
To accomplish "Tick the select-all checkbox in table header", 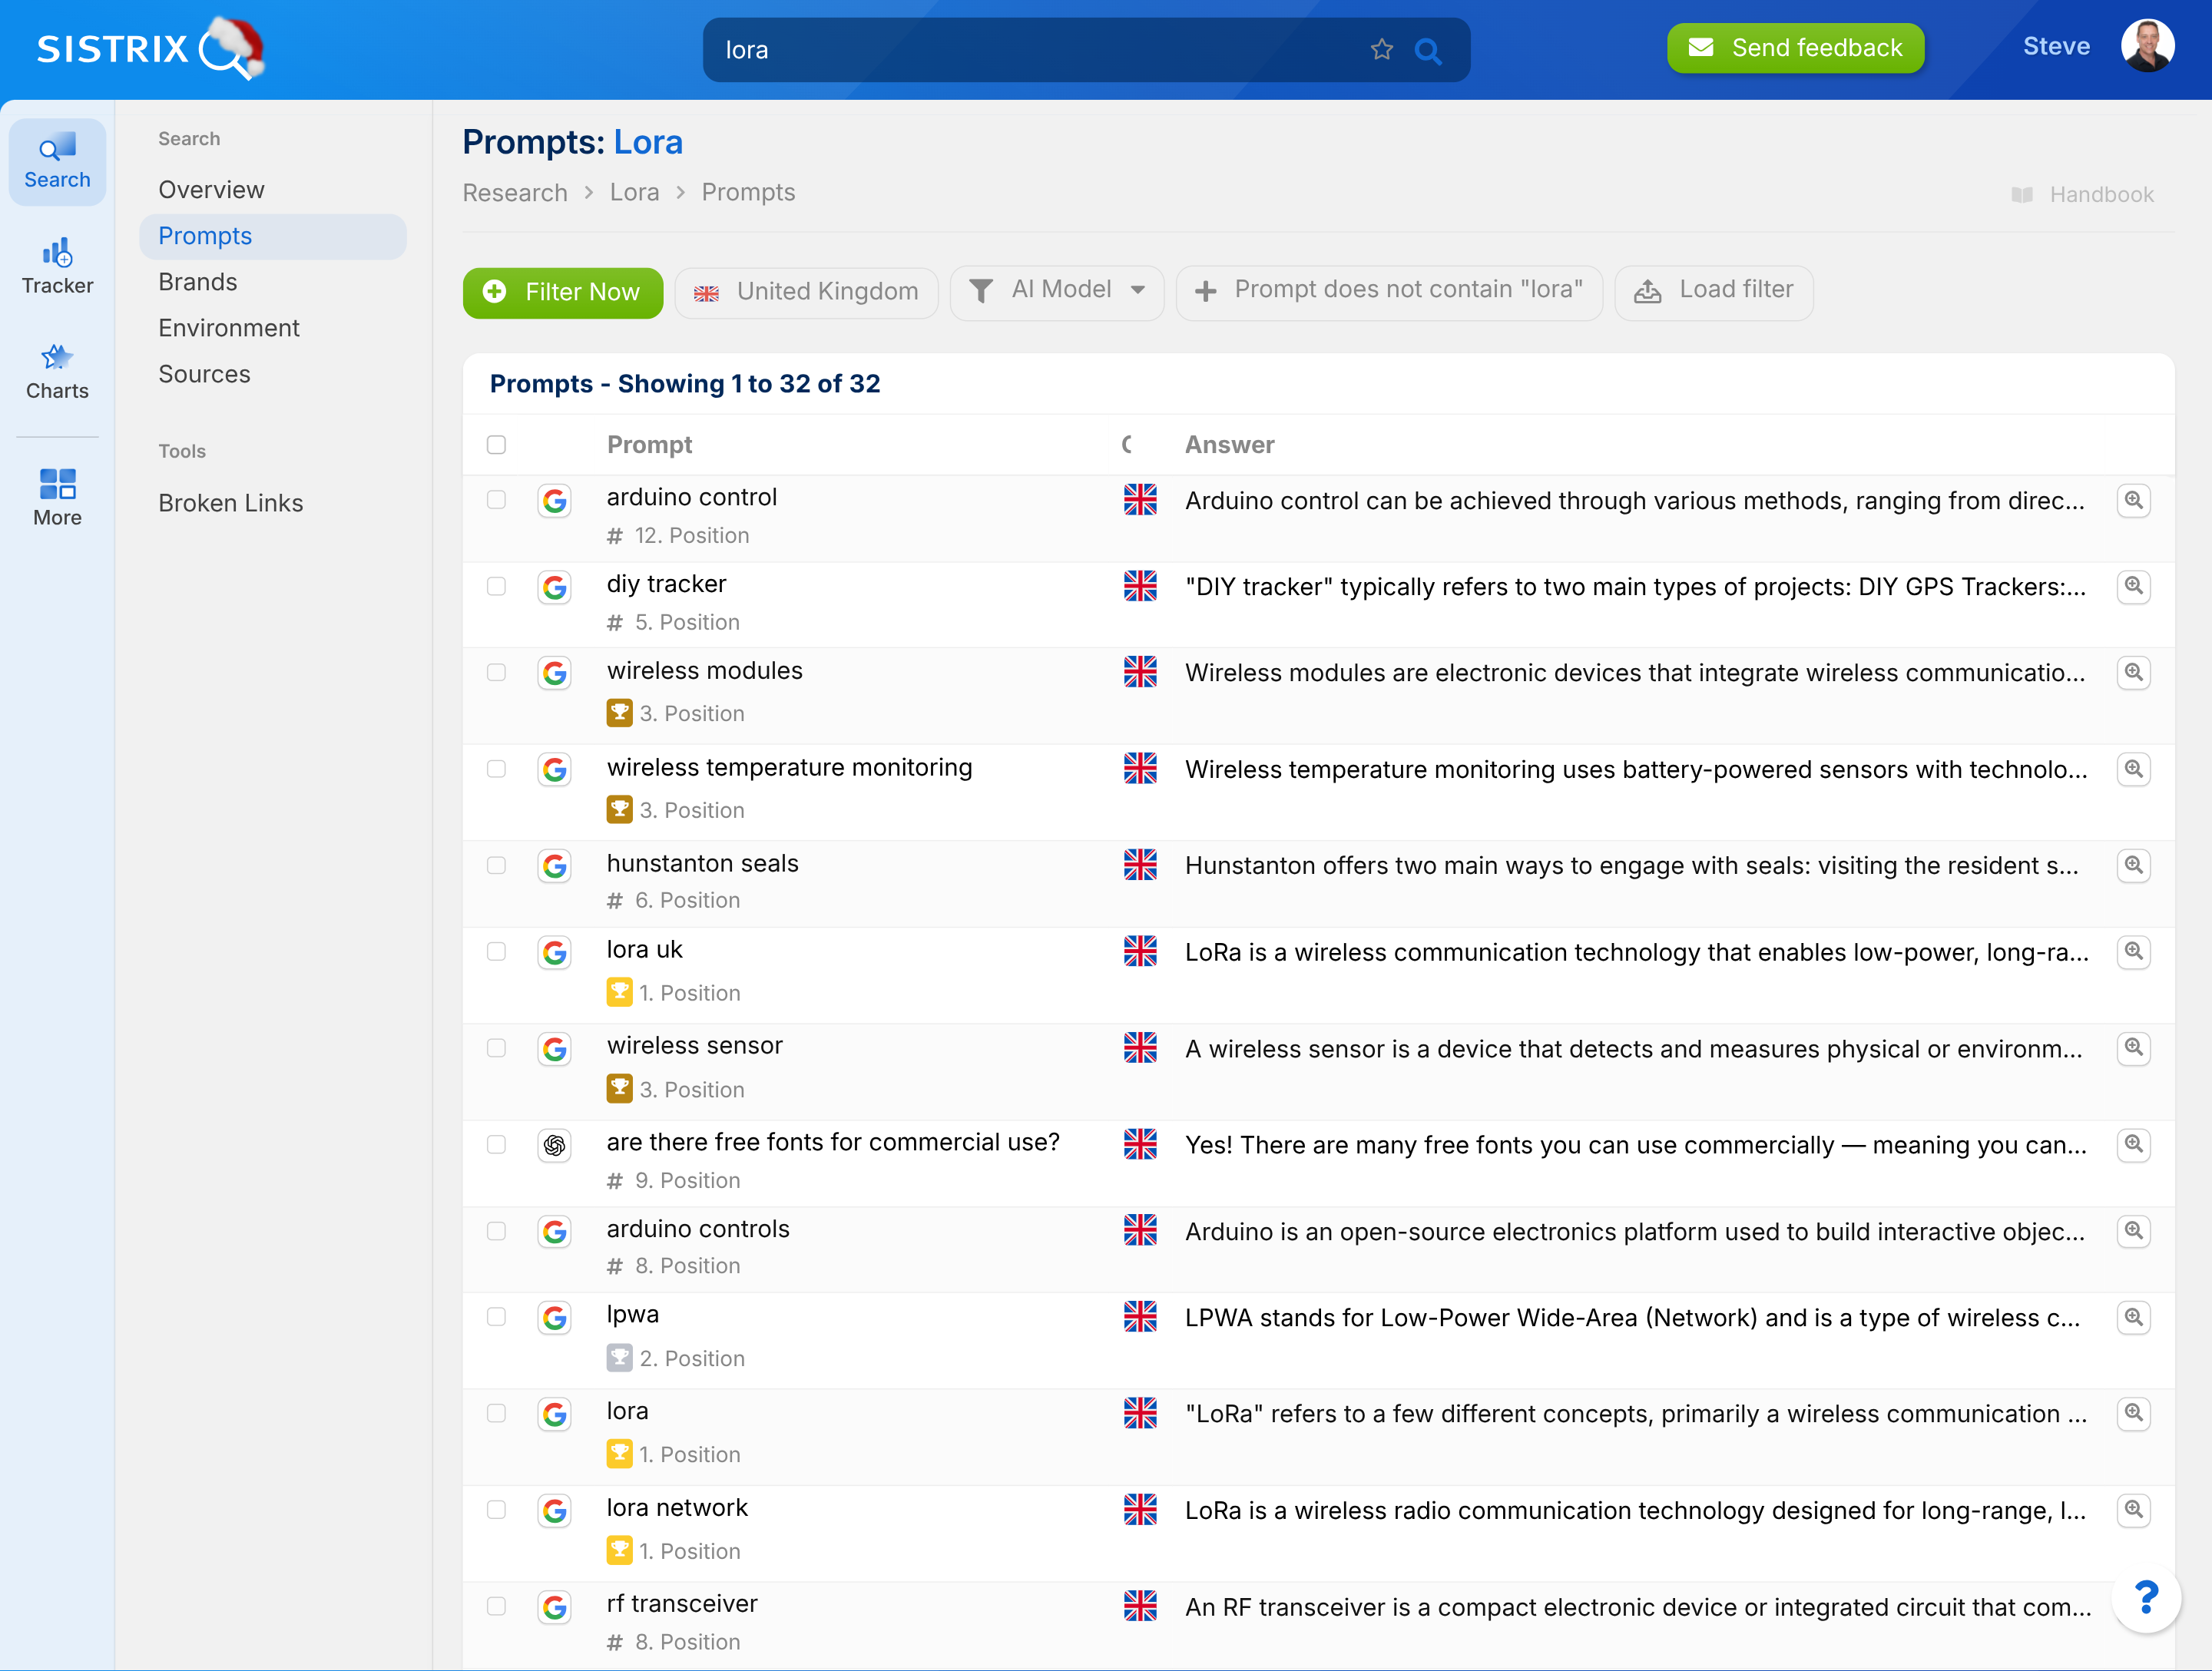I will (x=496, y=445).
